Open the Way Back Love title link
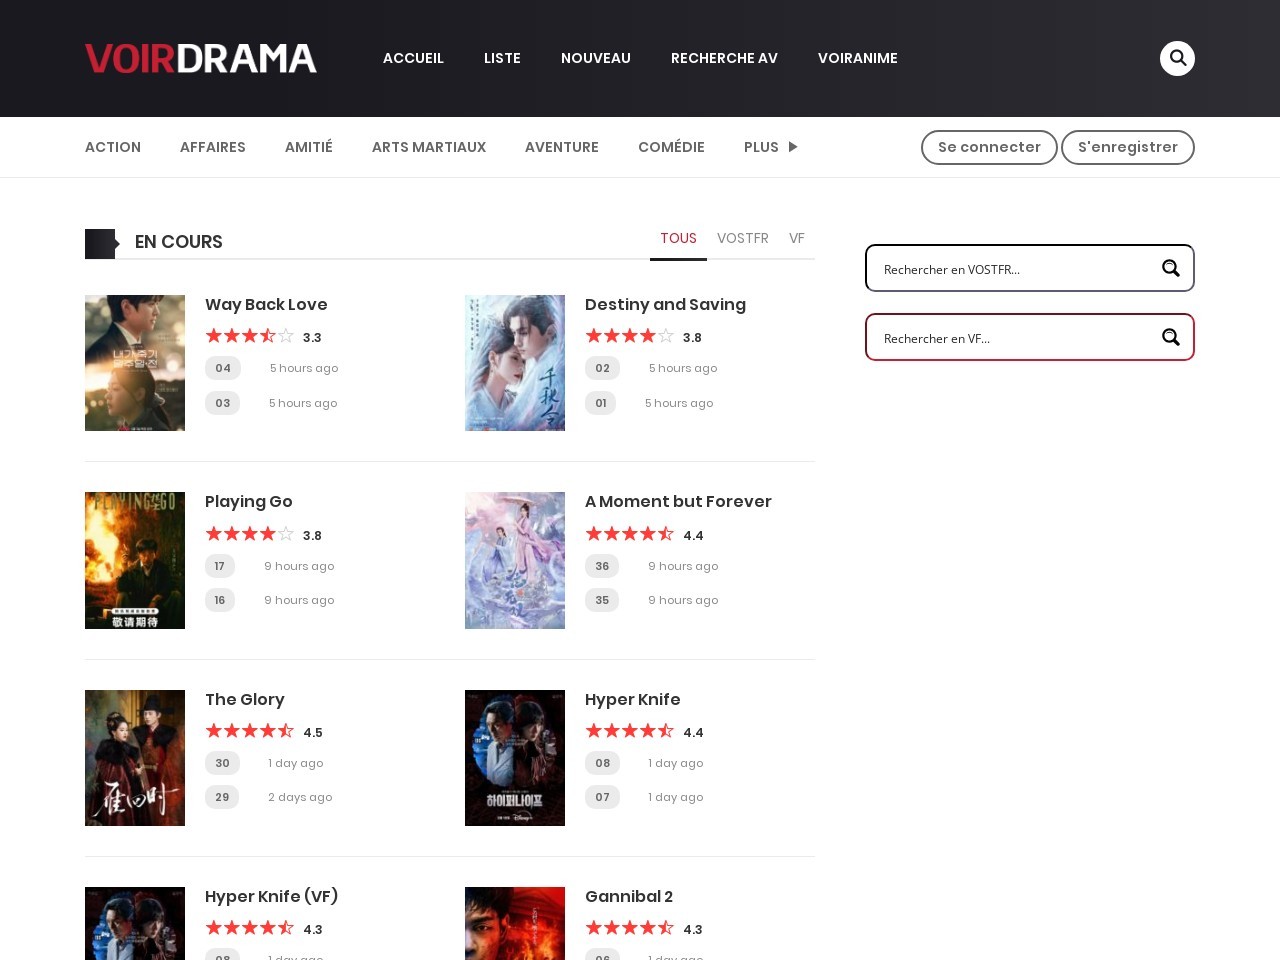This screenshot has width=1280, height=960. [x=266, y=304]
